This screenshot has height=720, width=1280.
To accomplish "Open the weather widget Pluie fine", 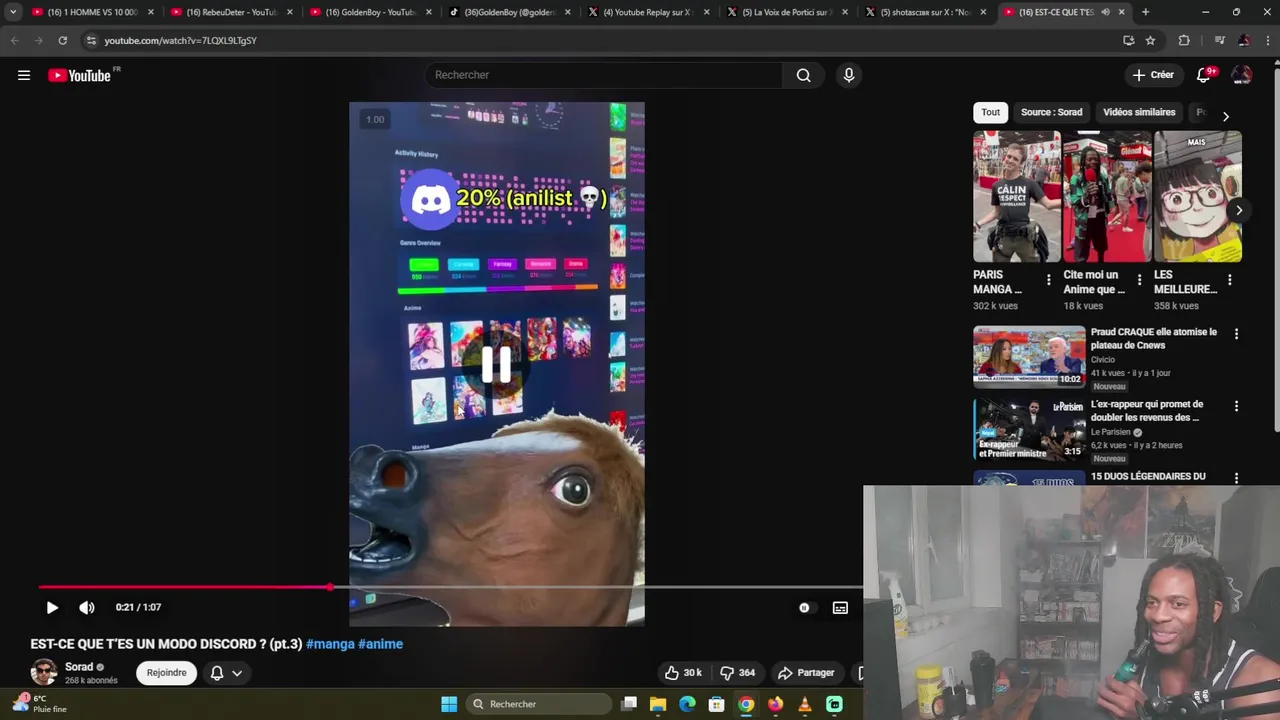I will pyautogui.click(x=42, y=704).
